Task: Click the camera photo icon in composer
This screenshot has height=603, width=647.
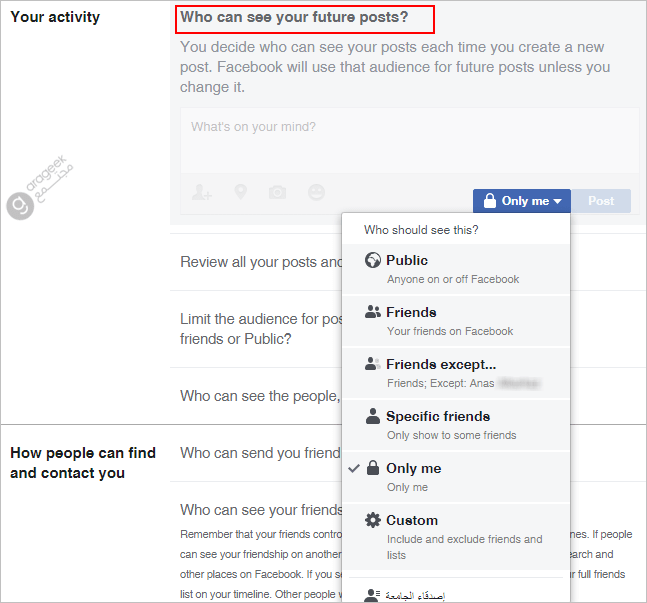Action: click(x=277, y=192)
